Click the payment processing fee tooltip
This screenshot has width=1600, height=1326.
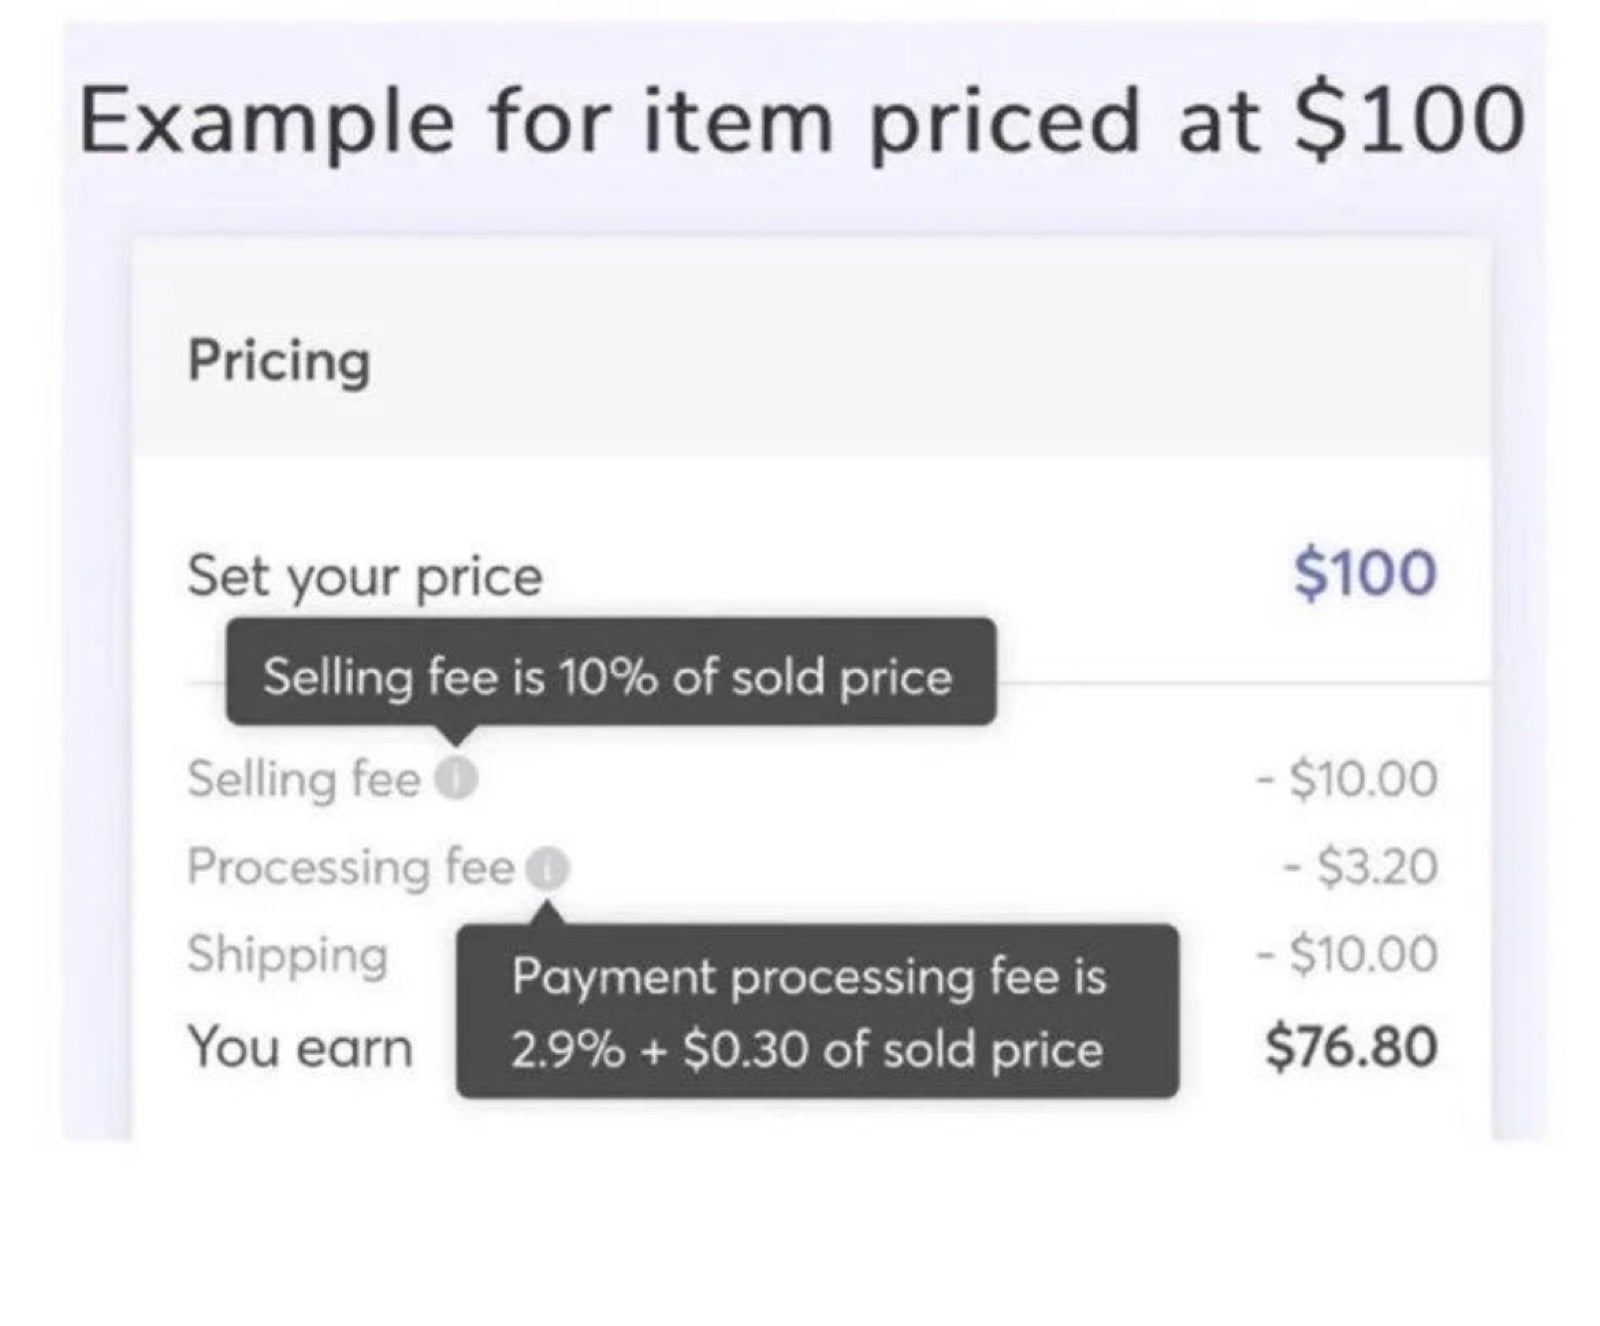(817, 1011)
